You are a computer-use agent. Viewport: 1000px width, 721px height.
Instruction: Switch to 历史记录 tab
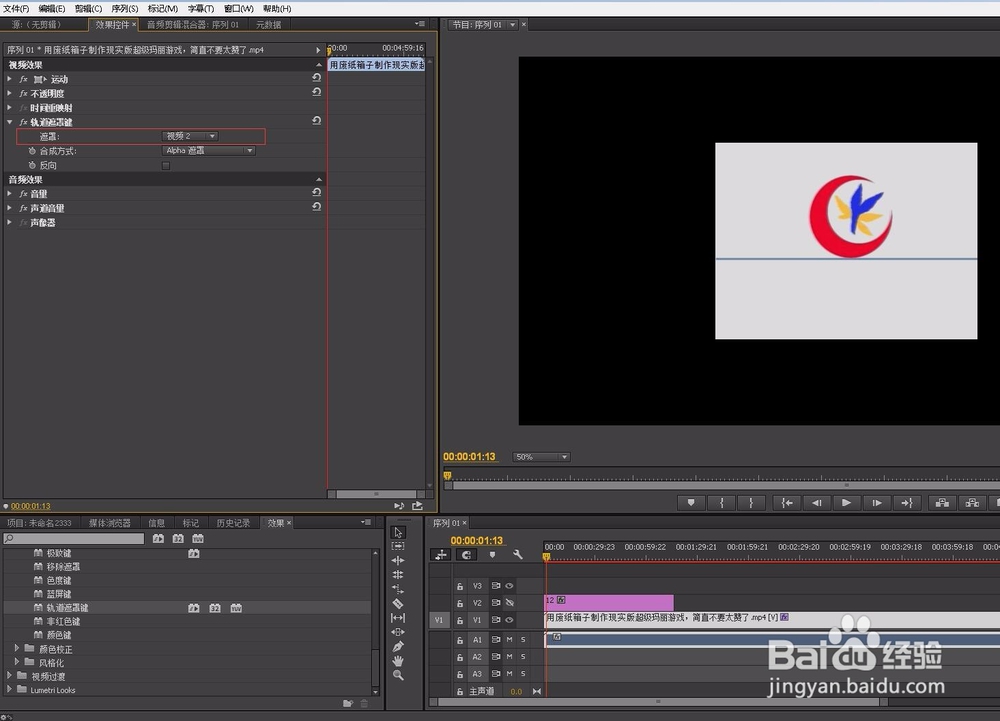pyautogui.click(x=233, y=523)
